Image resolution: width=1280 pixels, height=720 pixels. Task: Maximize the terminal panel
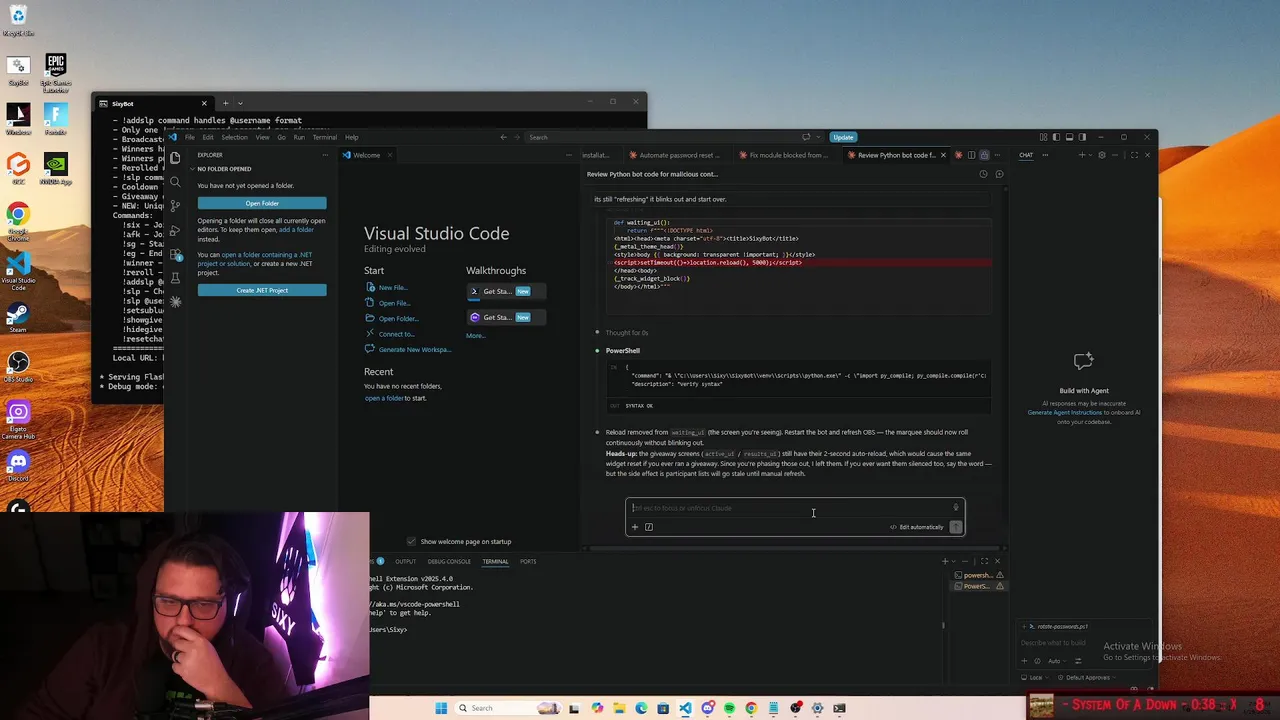coord(984,561)
